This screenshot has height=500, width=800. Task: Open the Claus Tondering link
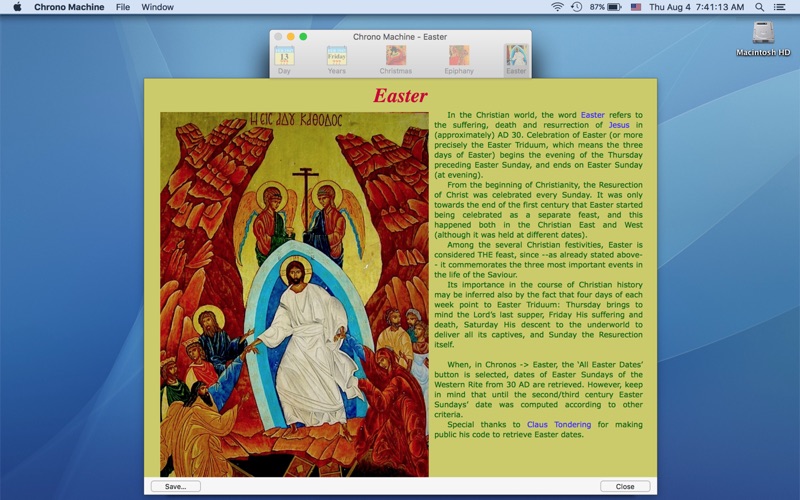tap(559, 424)
